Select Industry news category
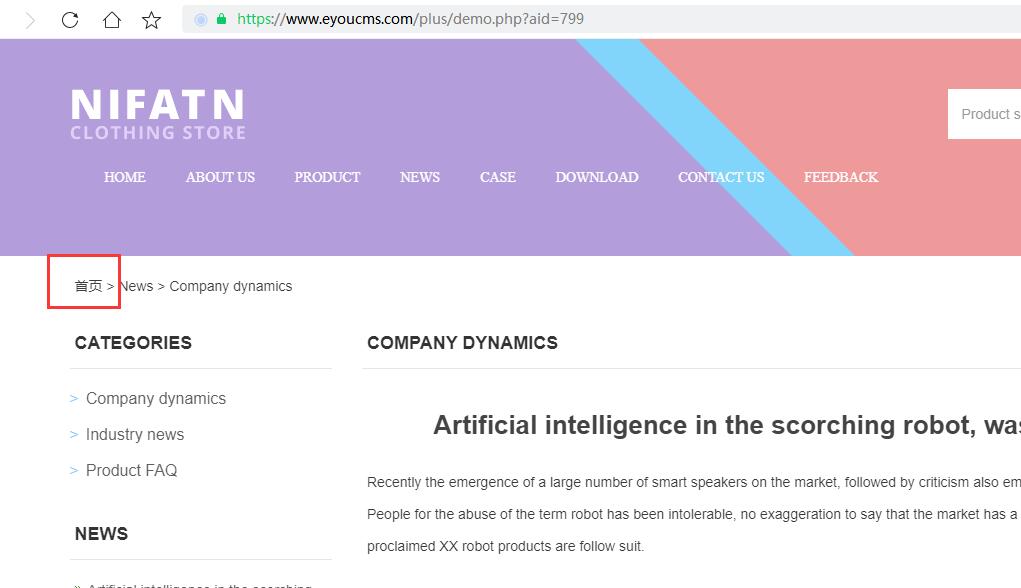The width and height of the screenshot is (1021, 588). pyautogui.click(x=135, y=434)
